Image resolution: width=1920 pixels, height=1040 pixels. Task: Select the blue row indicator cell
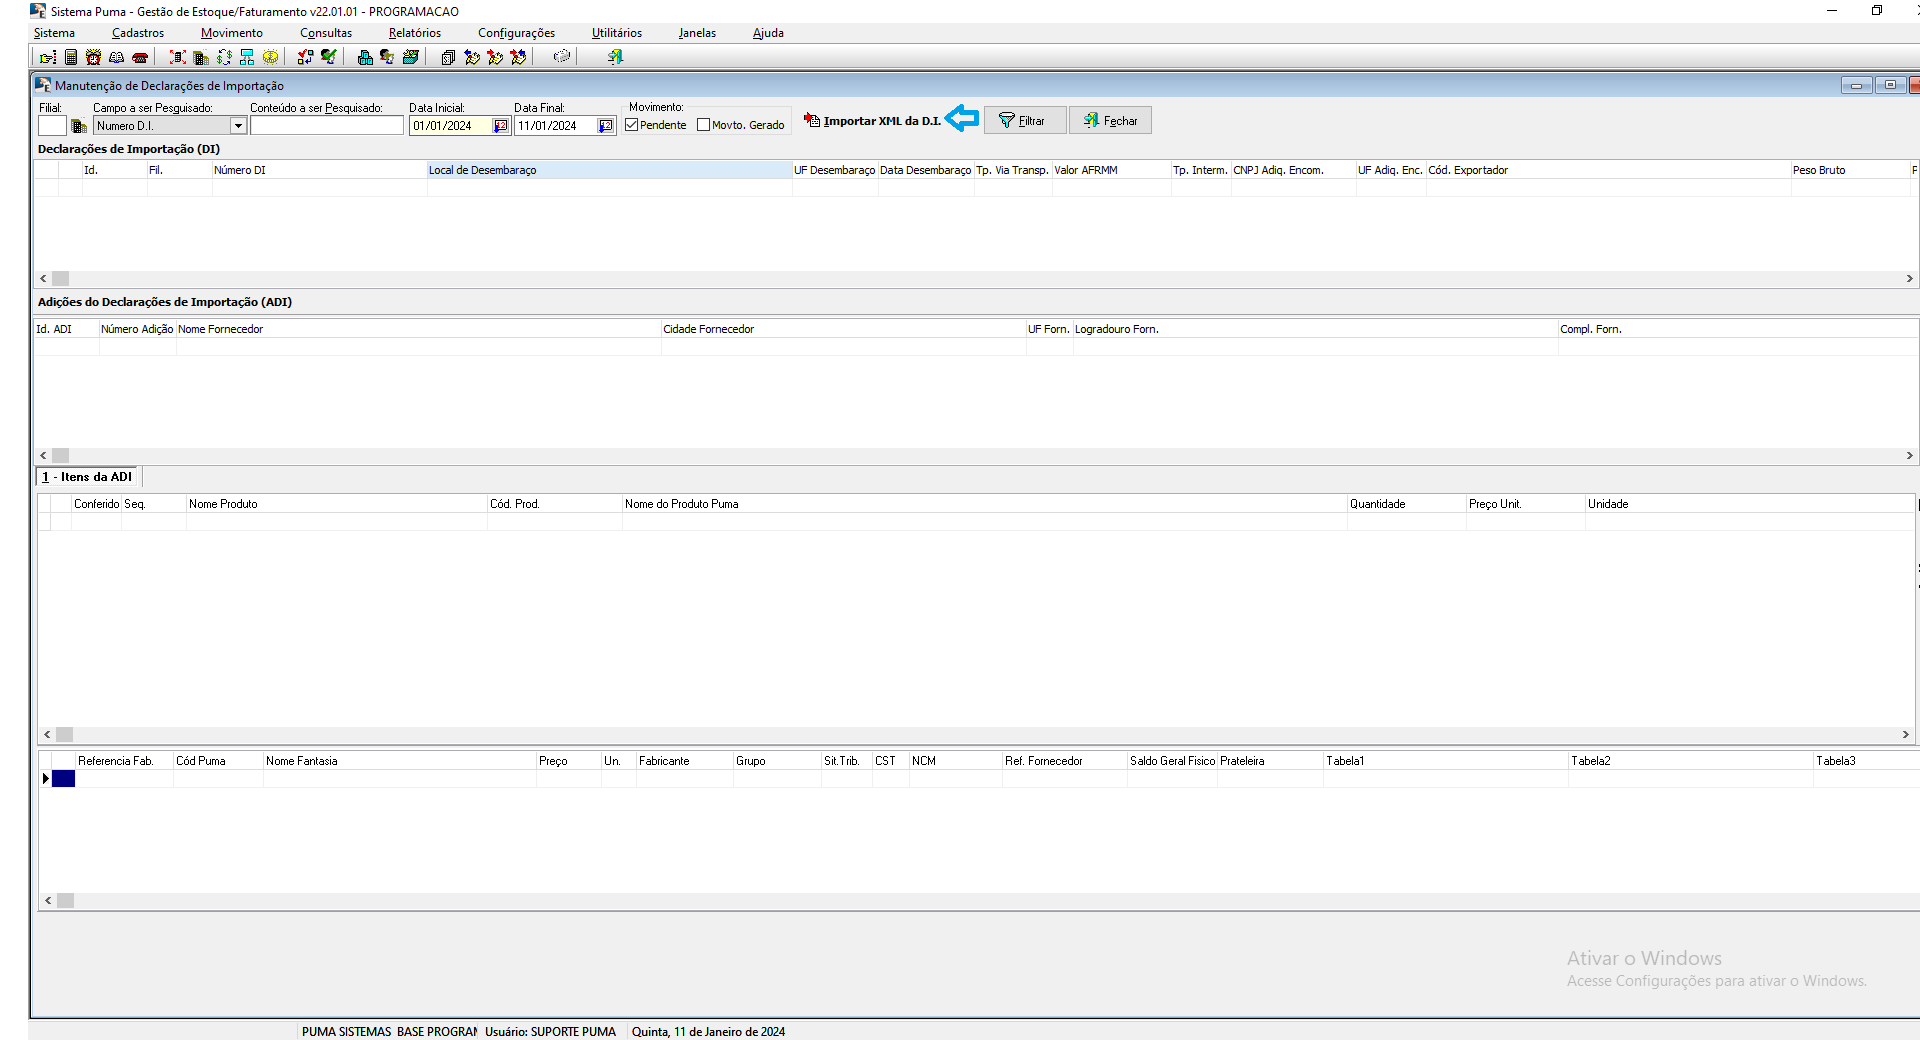[63, 779]
